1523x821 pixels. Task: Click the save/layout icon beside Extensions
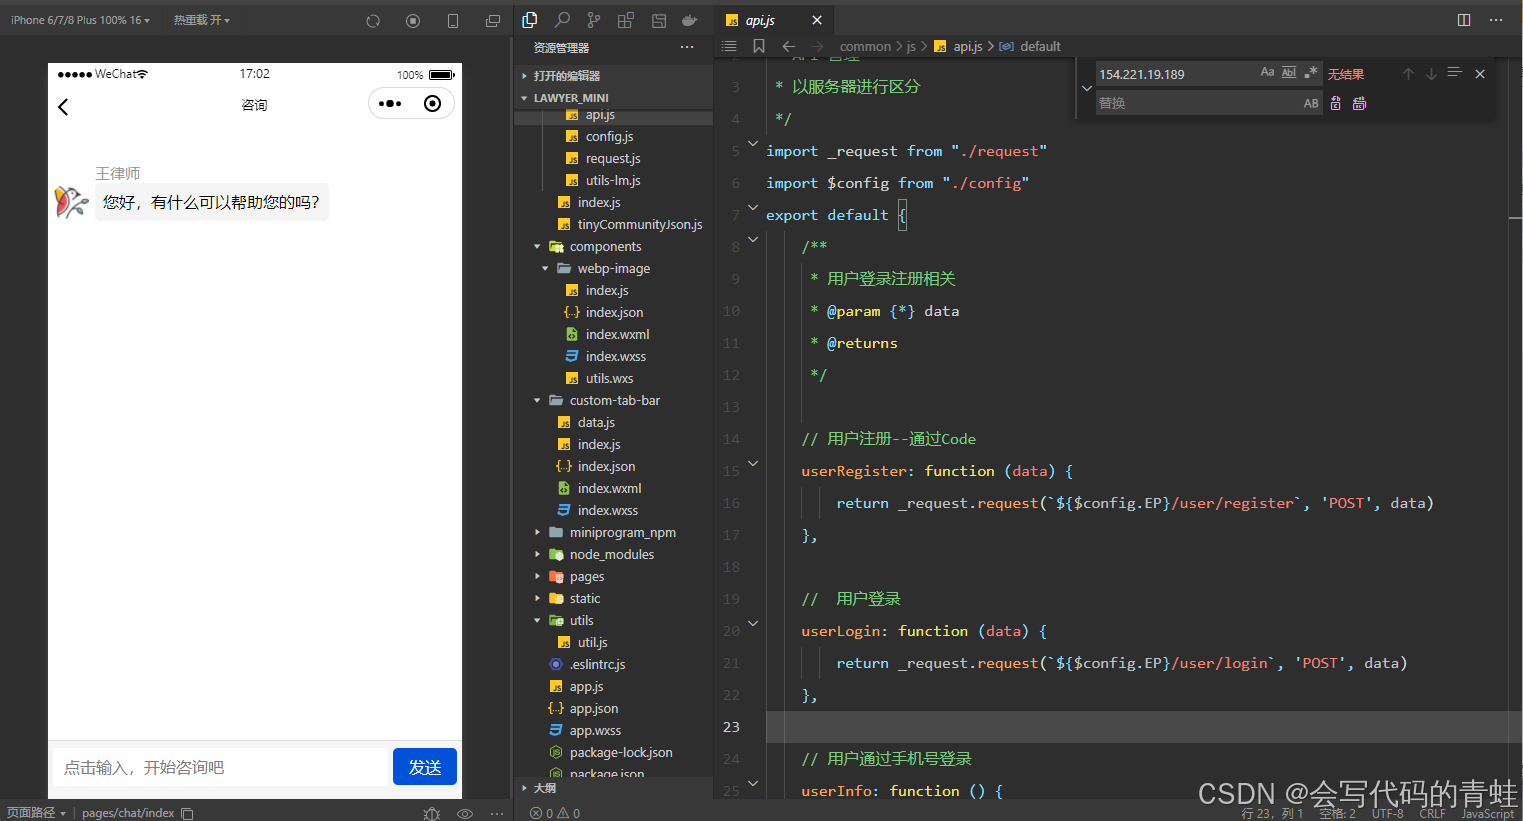click(658, 19)
